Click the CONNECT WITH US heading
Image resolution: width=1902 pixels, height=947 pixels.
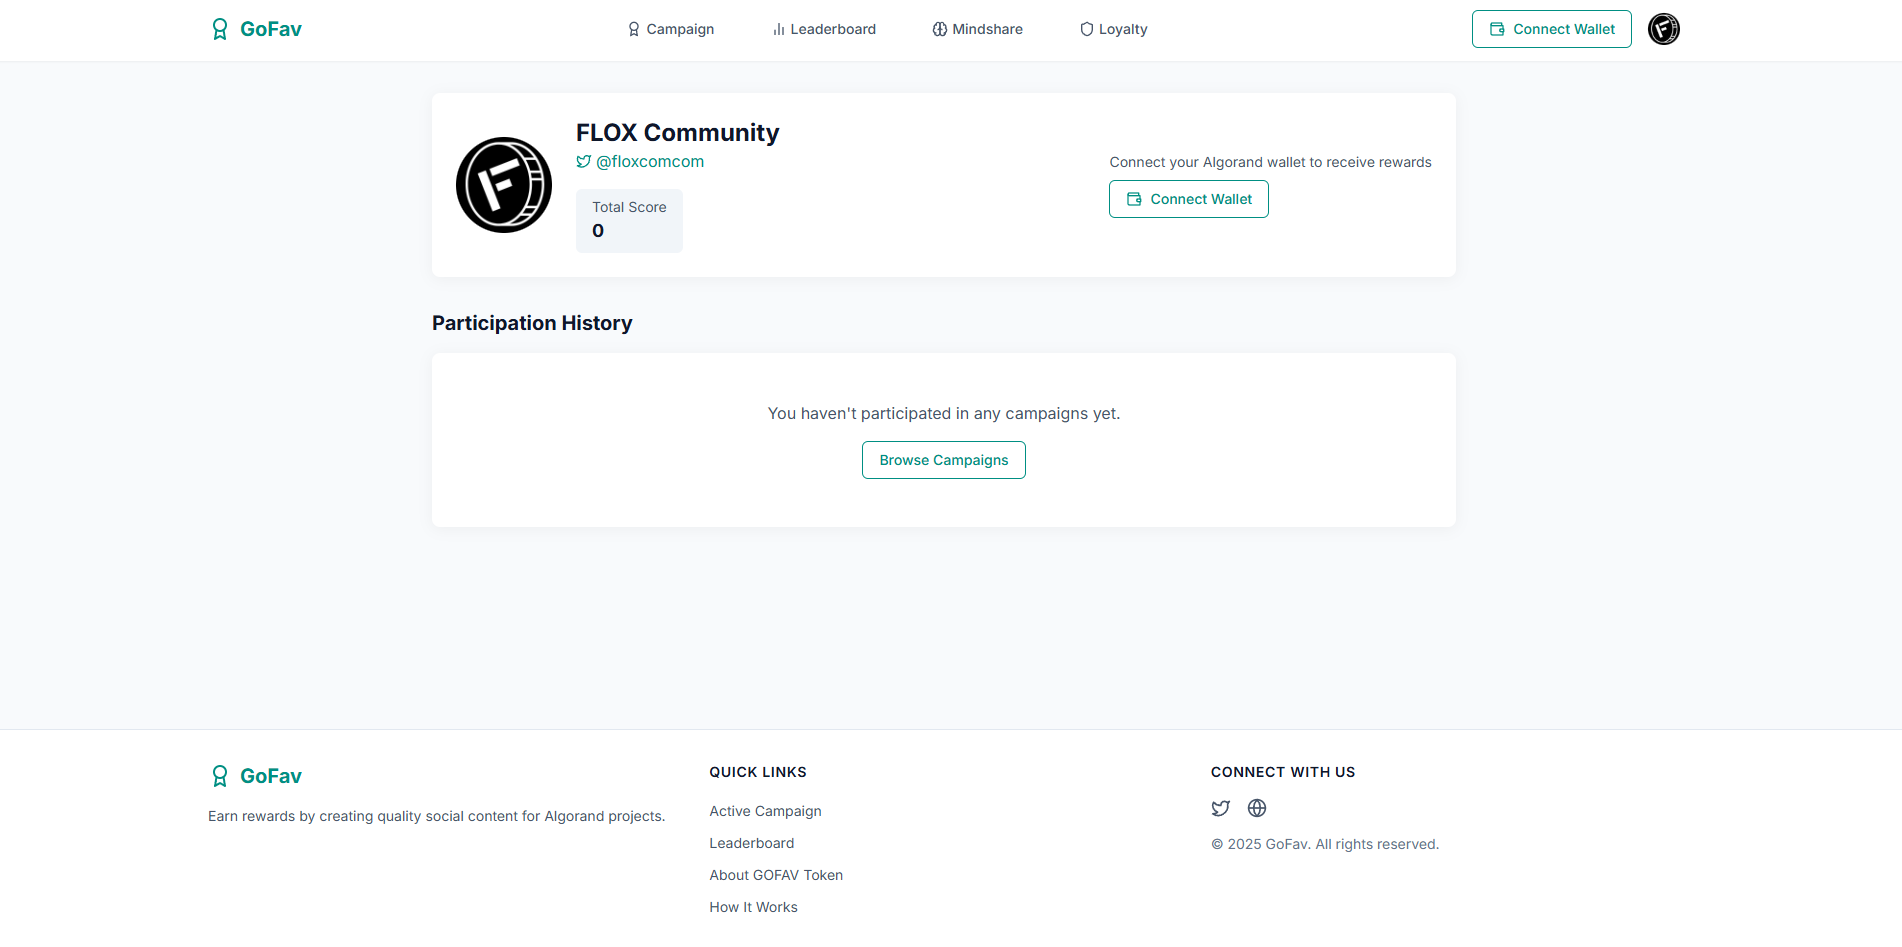point(1283,772)
